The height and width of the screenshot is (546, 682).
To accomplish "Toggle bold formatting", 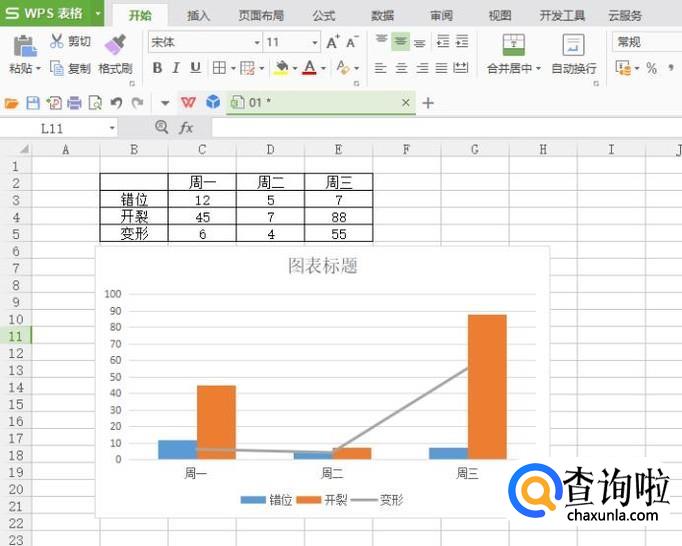I will pyautogui.click(x=157, y=68).
